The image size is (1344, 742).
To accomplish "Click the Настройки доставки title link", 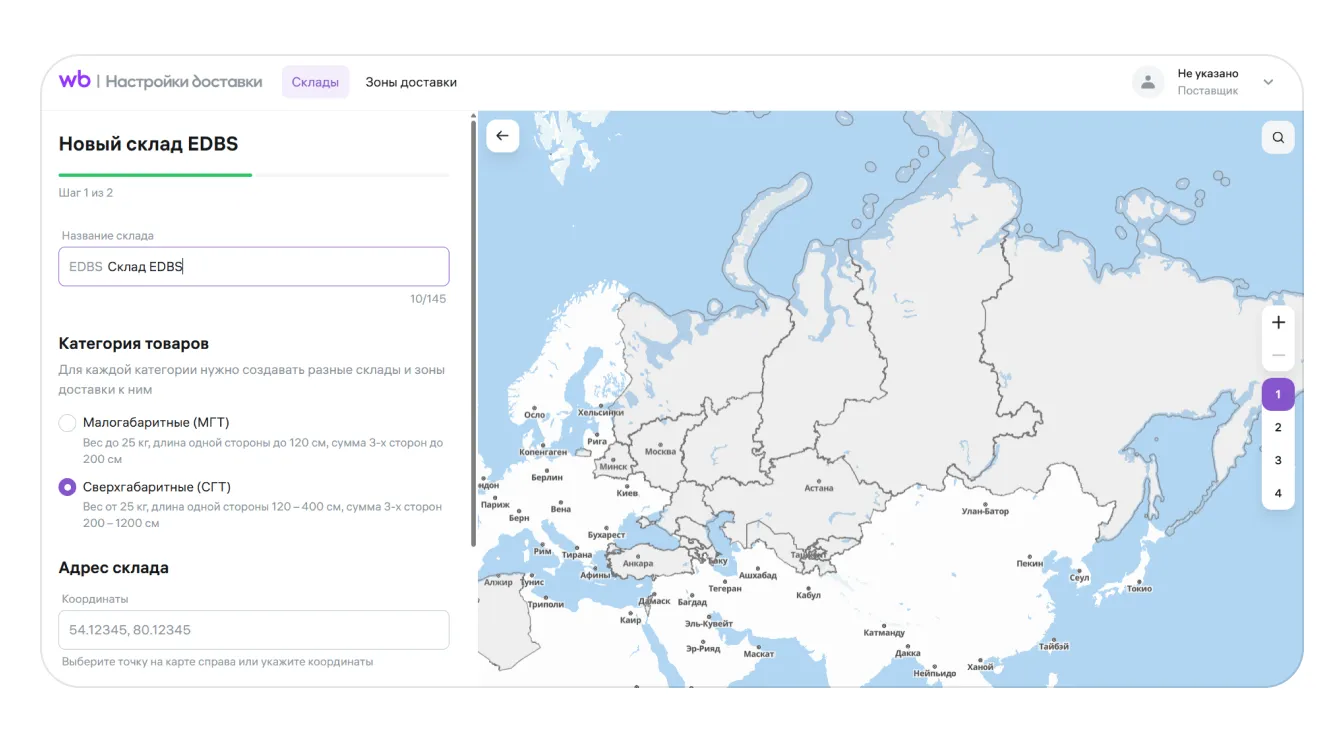I will (x=184, y=82).
